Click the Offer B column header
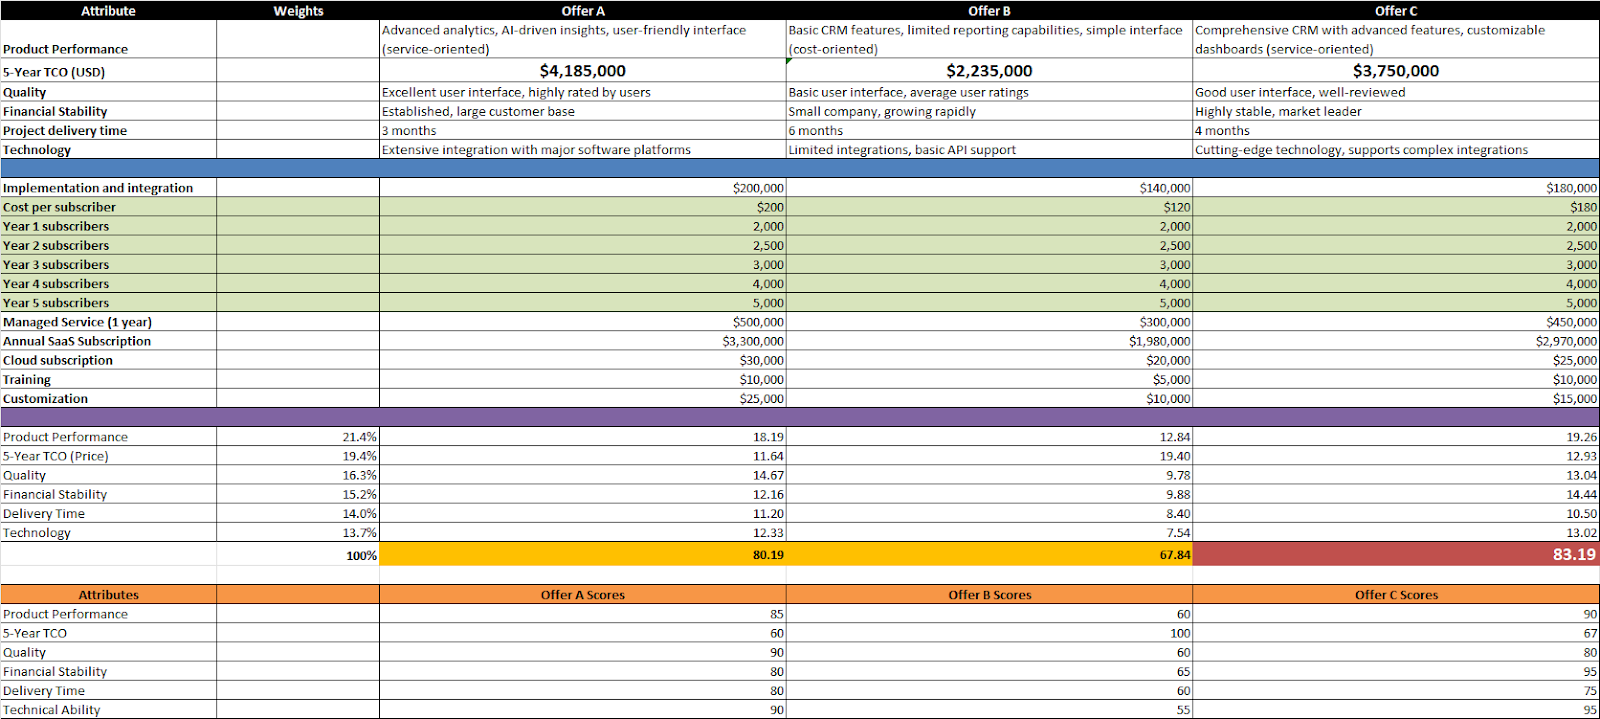 click(x=989, y=10)
